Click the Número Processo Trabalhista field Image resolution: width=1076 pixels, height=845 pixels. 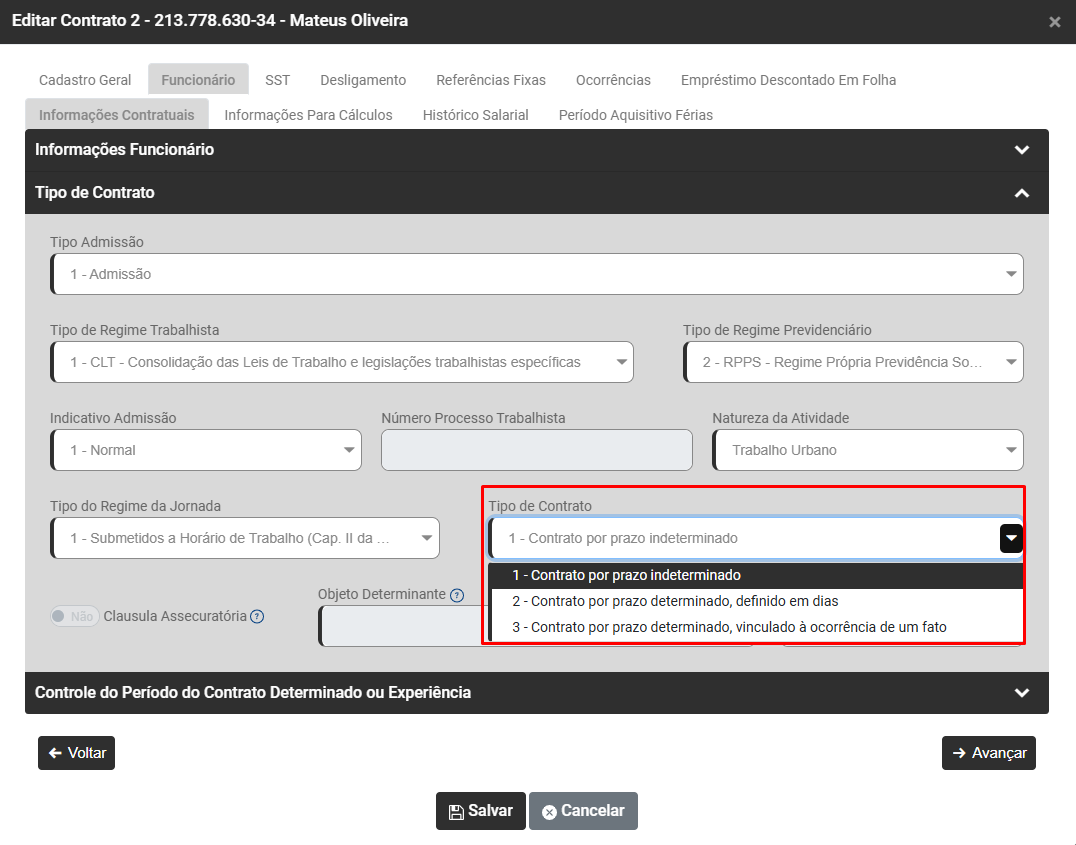coord(536,450)
